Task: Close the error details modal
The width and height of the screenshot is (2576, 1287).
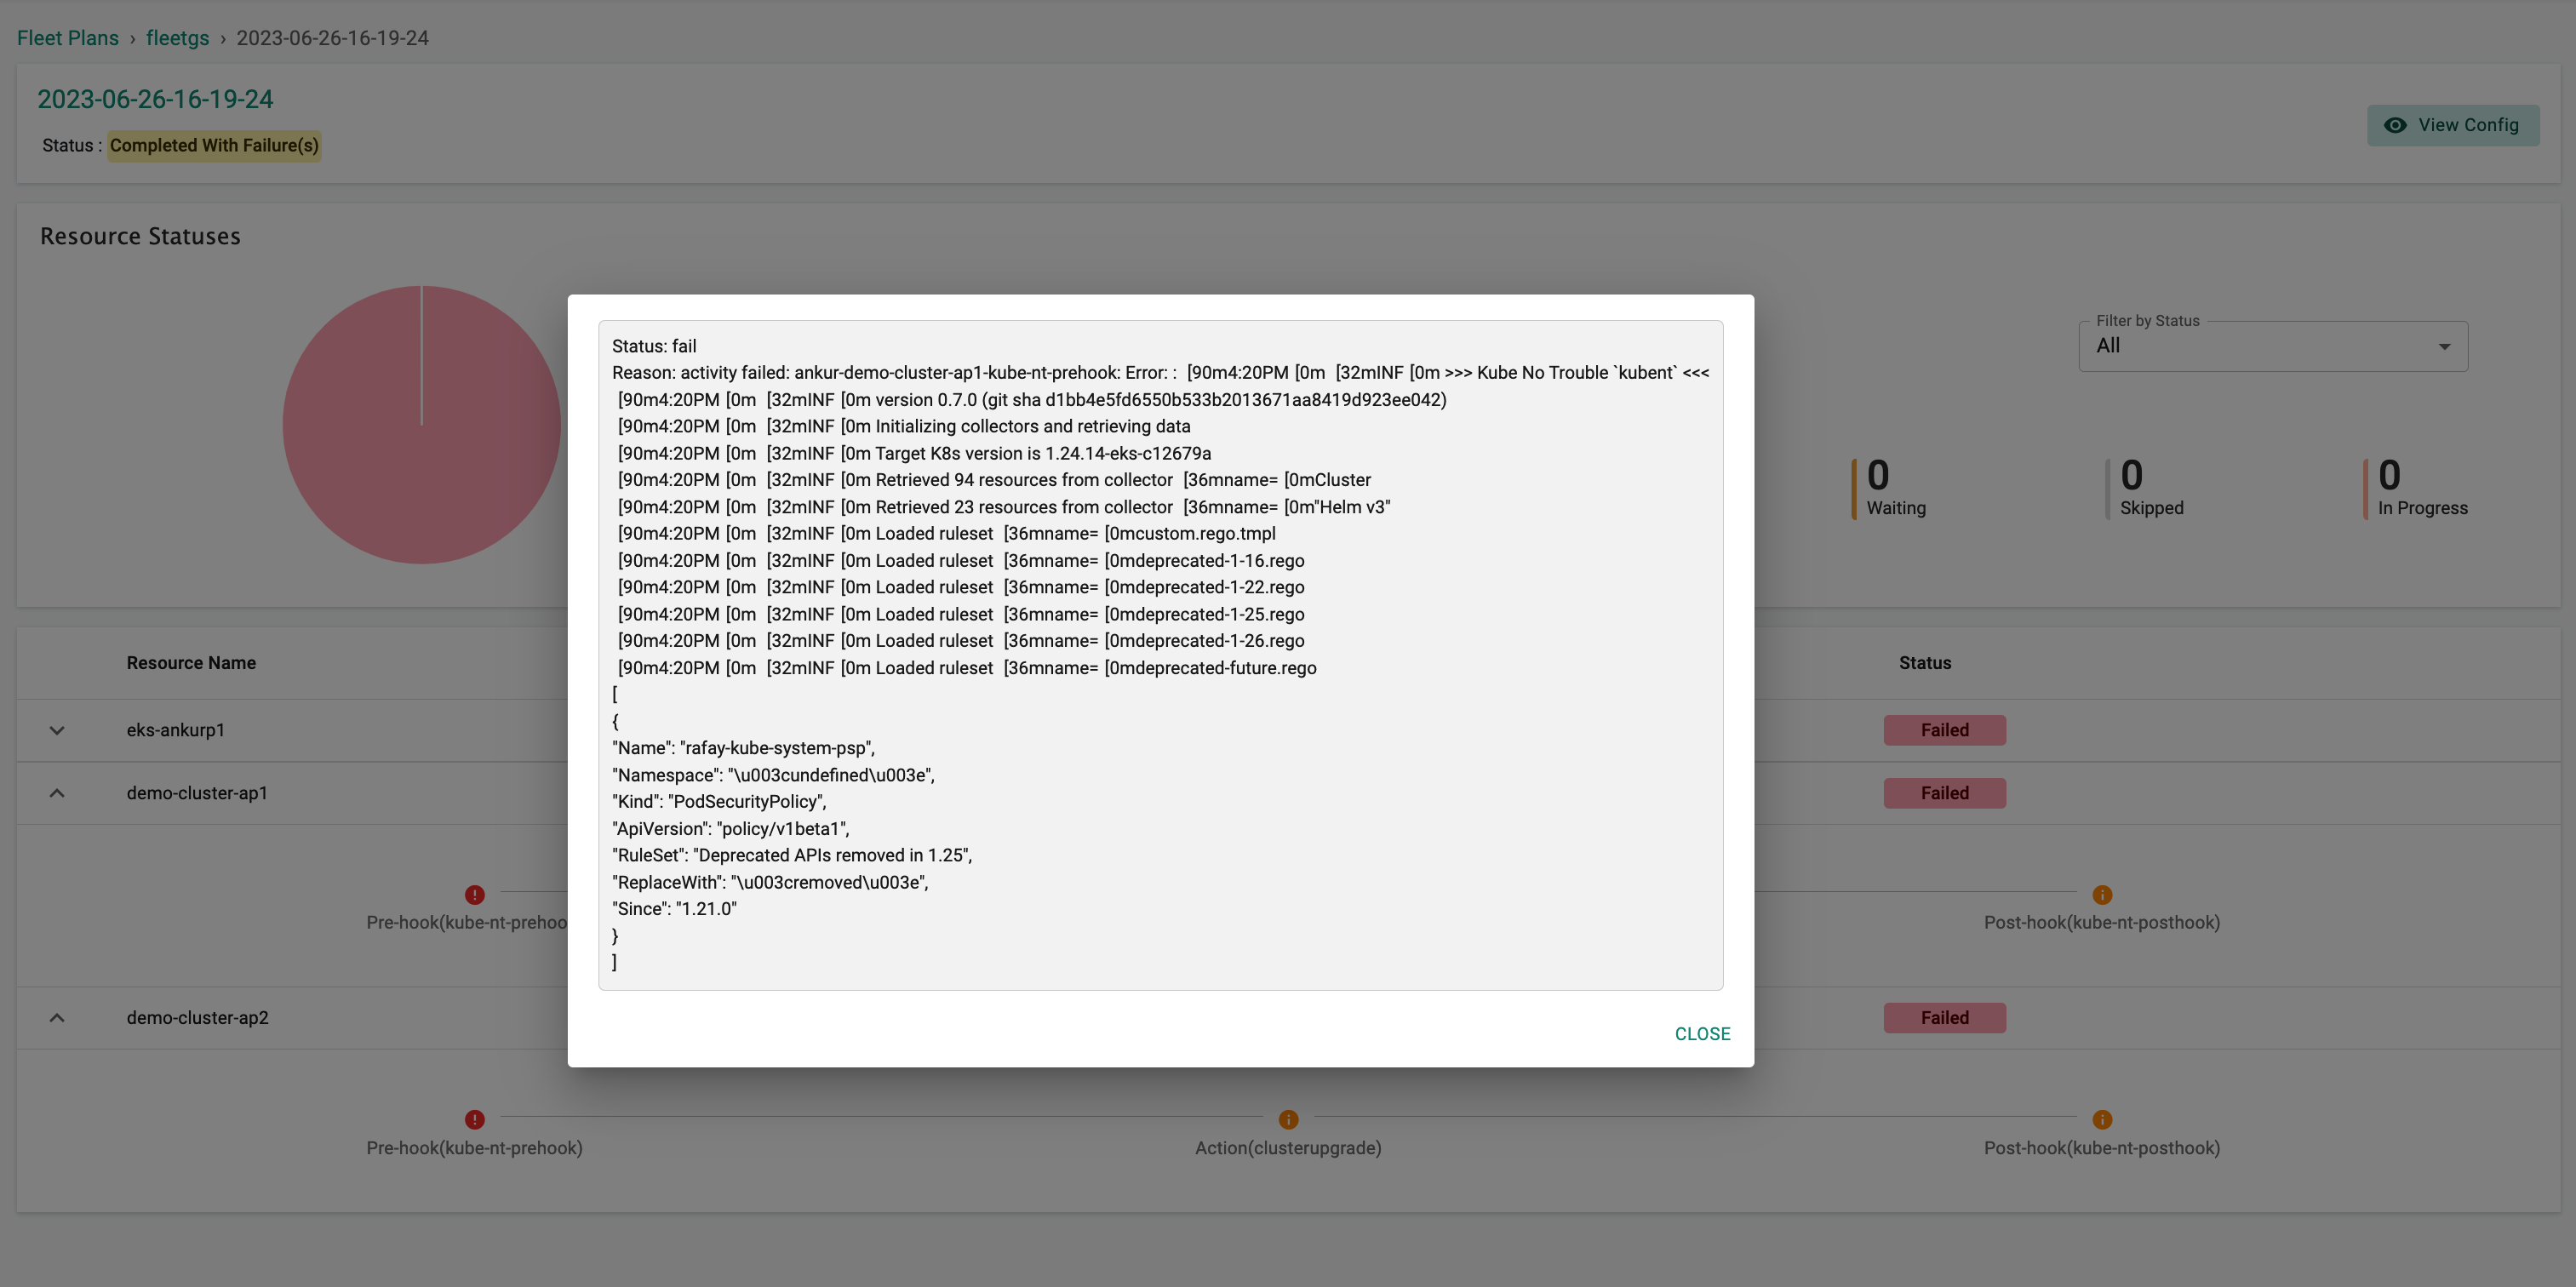Action: [1702, 1034]
